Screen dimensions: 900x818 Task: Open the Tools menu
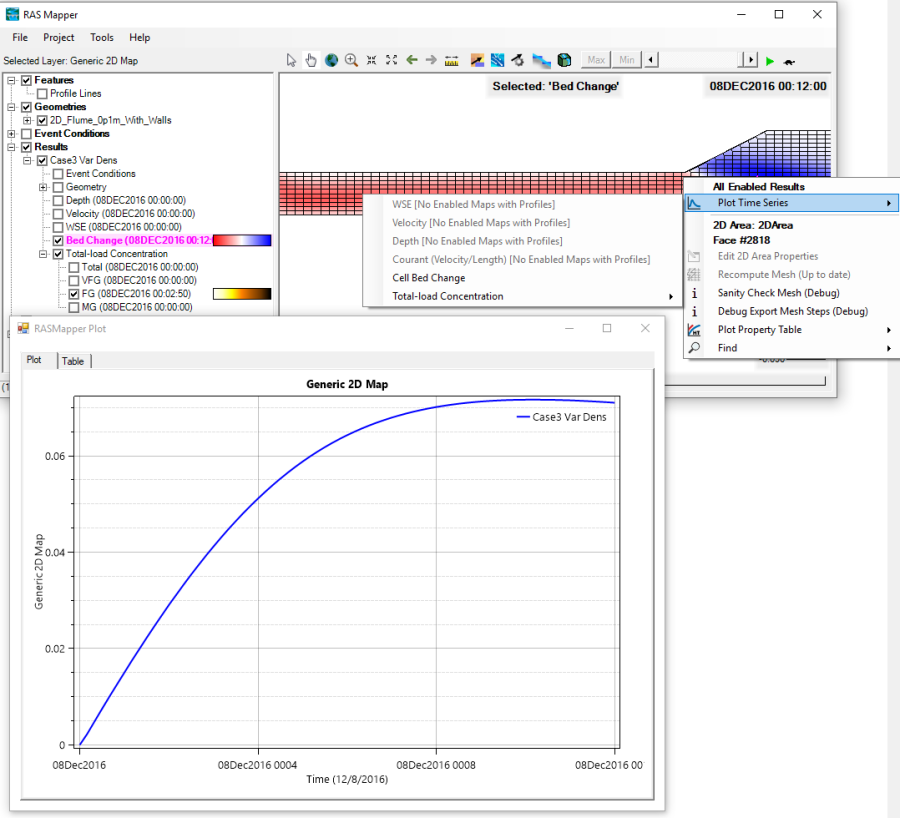click(x=102, y=37)
